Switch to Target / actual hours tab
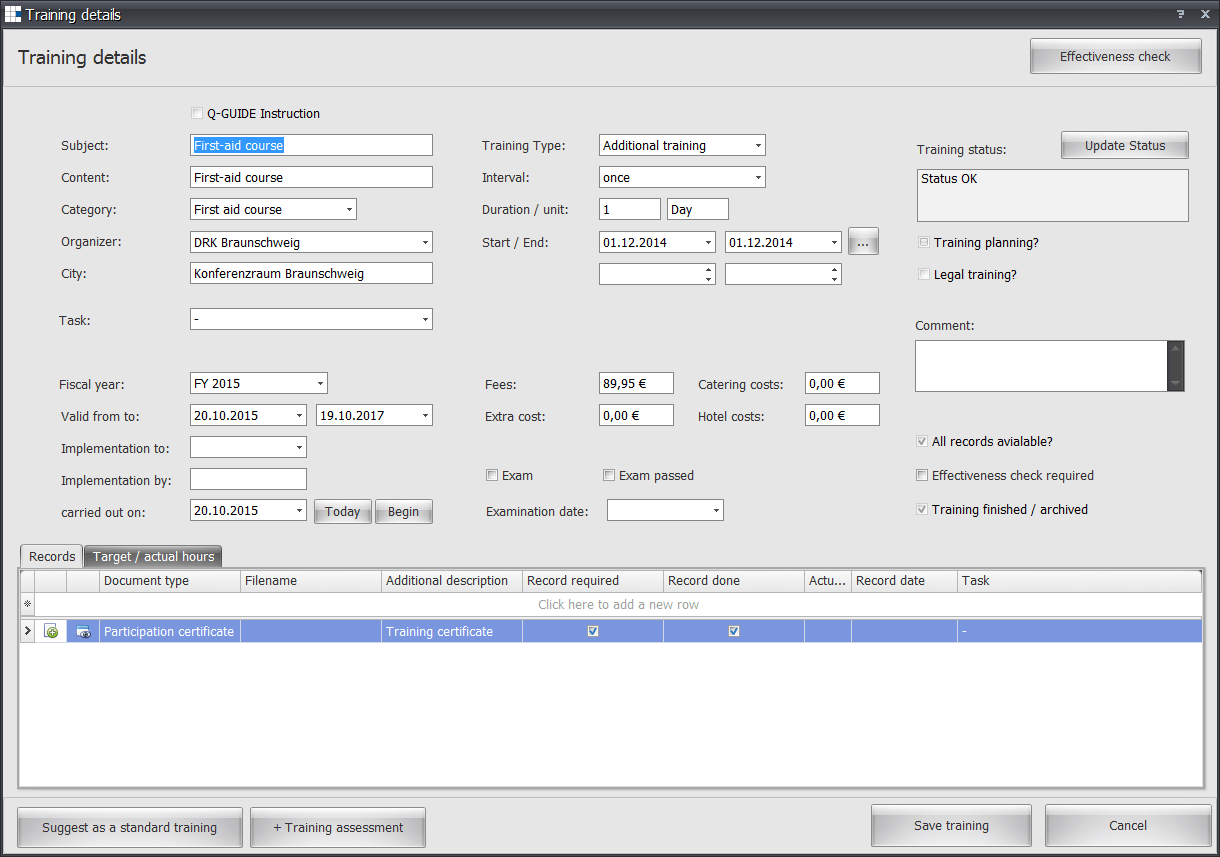This screenshot has height=857, width=1220. [153, 557]
